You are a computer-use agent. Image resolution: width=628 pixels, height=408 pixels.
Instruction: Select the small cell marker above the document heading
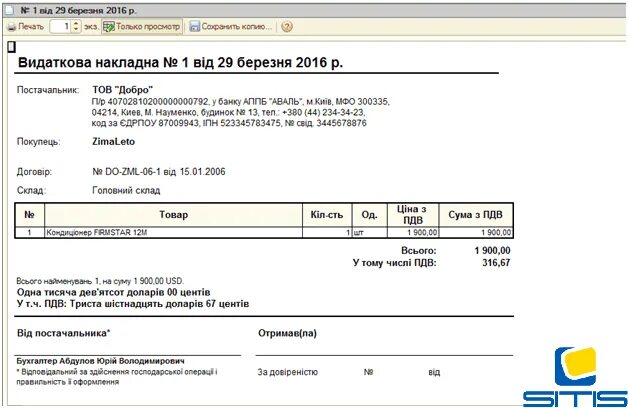[11, 47]
